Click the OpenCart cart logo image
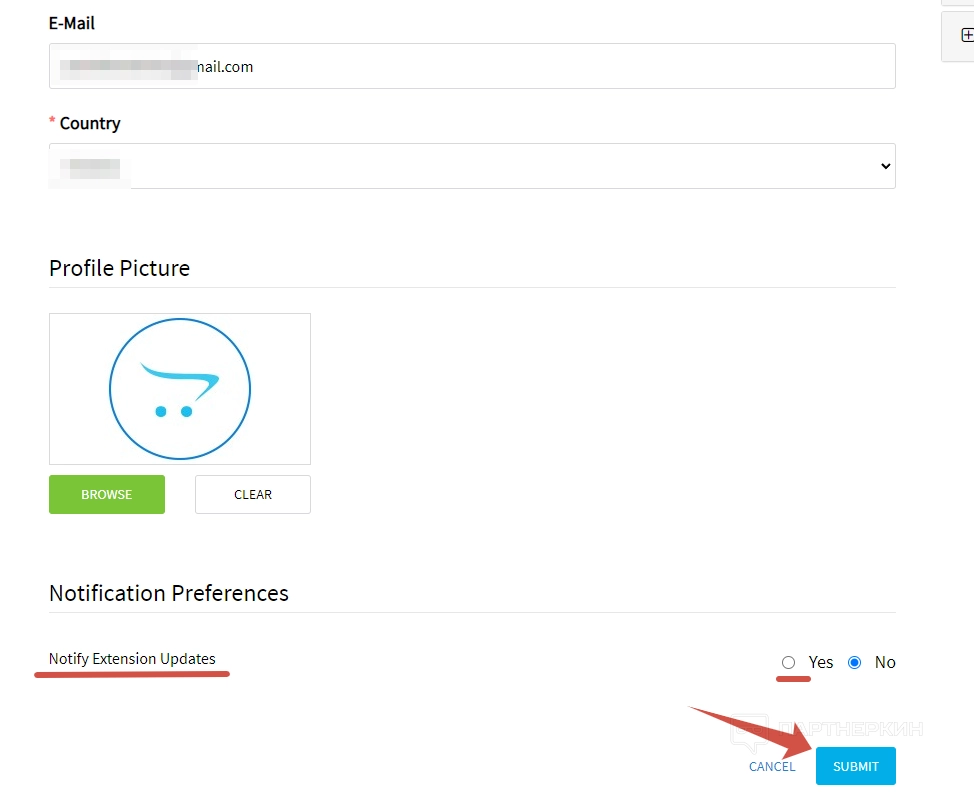This screenshot has width=974, height=806. (180, 389)
